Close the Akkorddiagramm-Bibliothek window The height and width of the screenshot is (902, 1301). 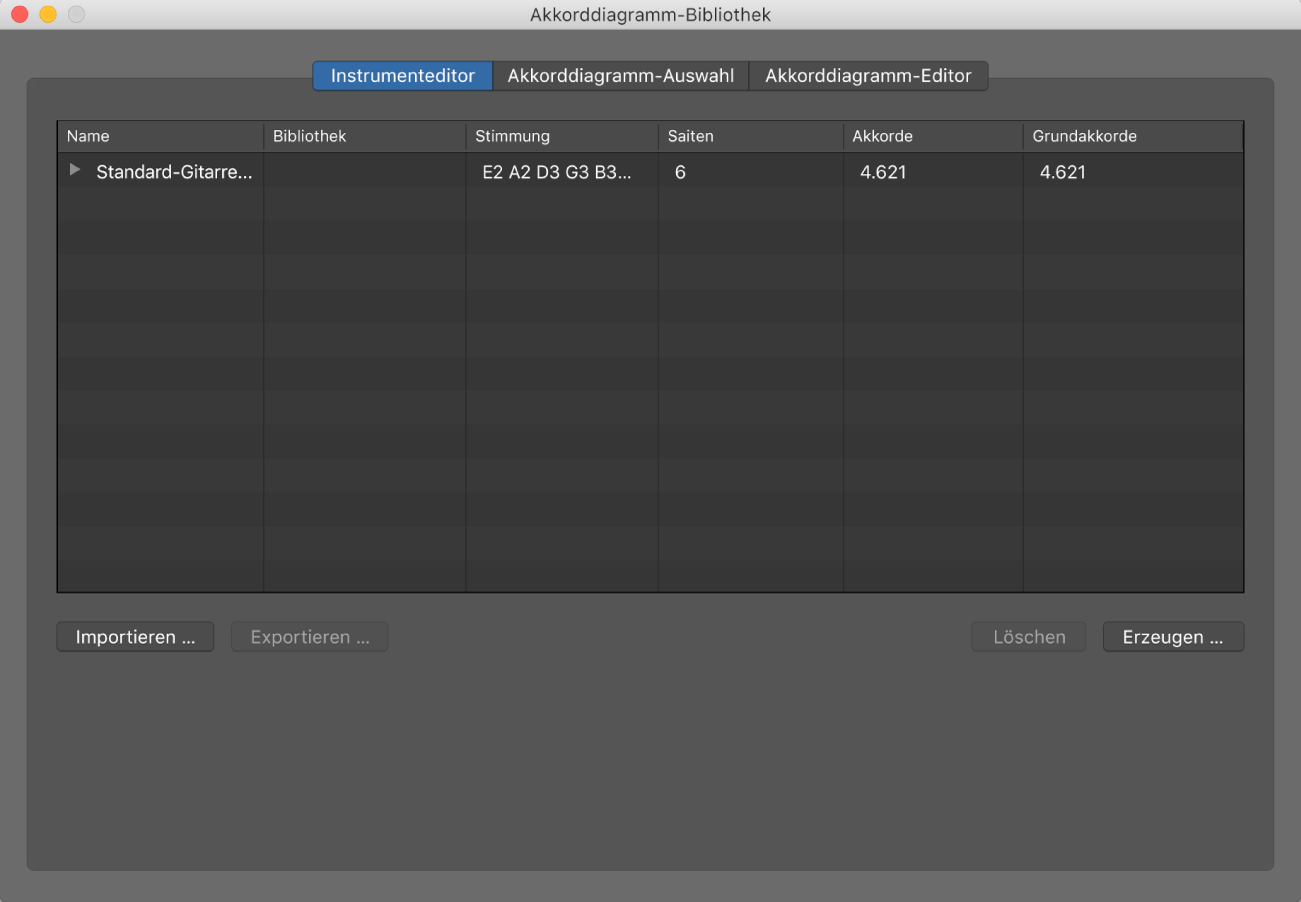tap(19, 15)
